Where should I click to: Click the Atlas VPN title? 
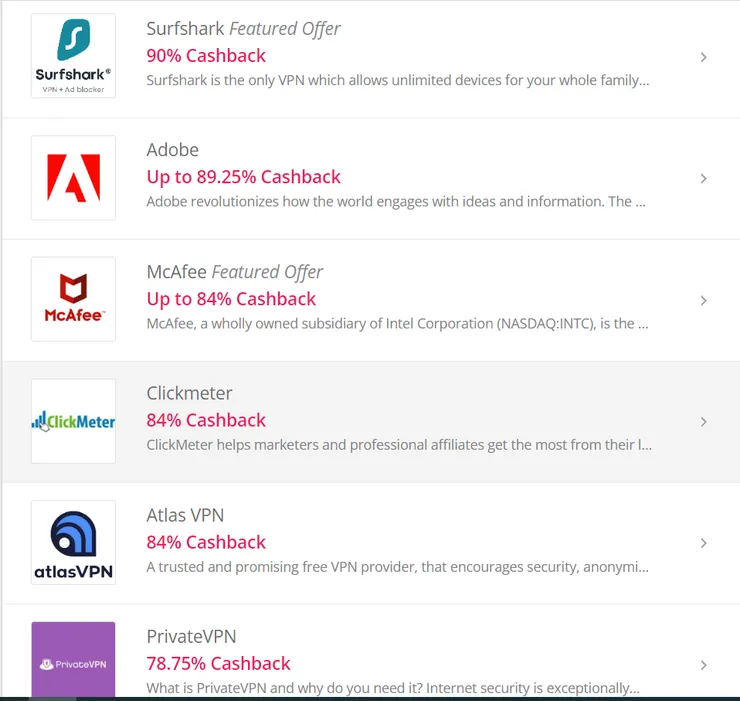coord(185,515)
